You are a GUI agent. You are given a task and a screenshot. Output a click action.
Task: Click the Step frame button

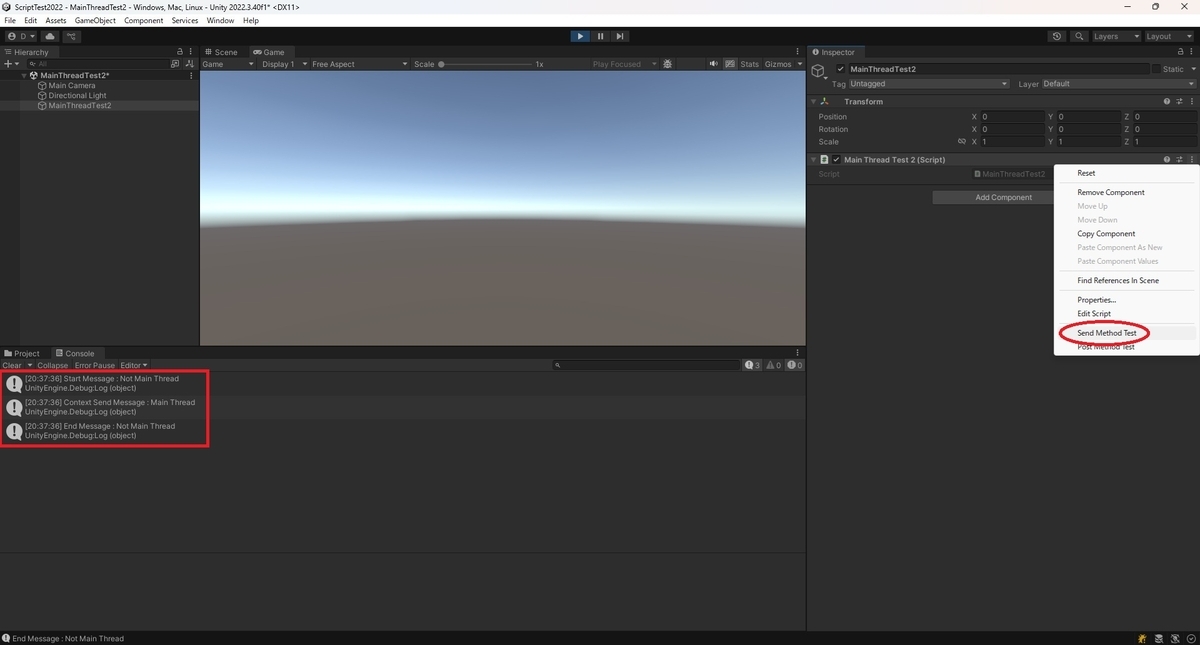pos(620,36)
